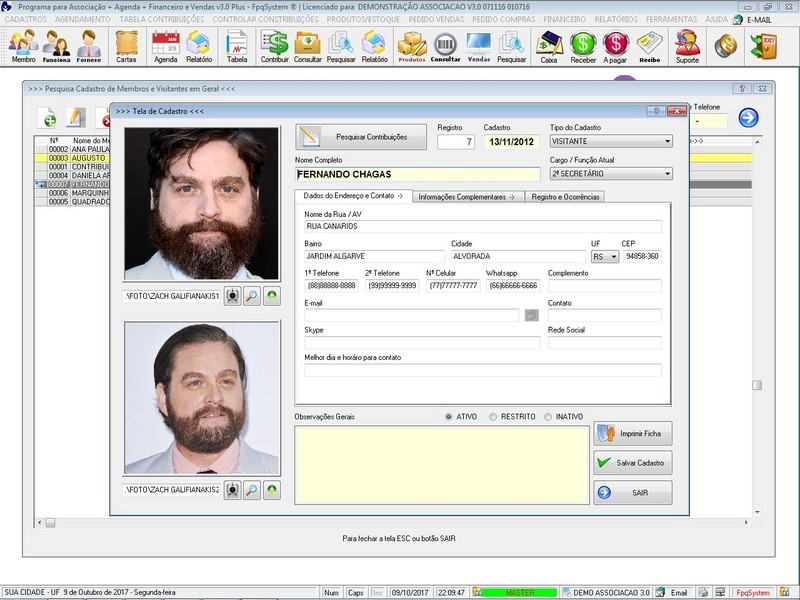Image resolution: width=800 pixels, height=600 pixels.
Task: Open the Membro toolbar icon
Action: (23, 46)
